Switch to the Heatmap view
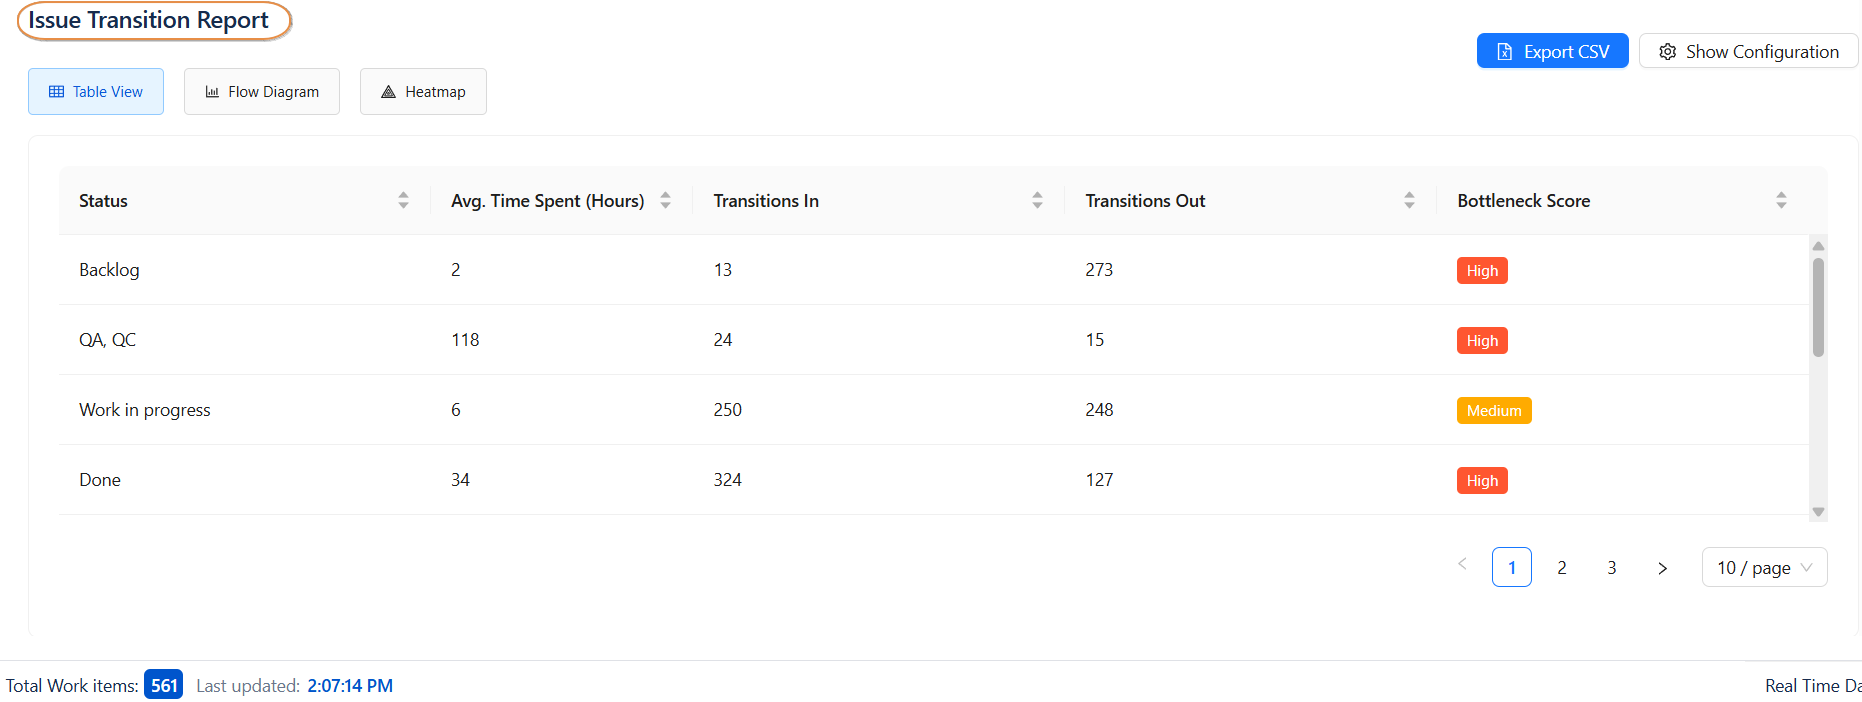Screen dimensions: 1862x702 (x=423, y=92)
